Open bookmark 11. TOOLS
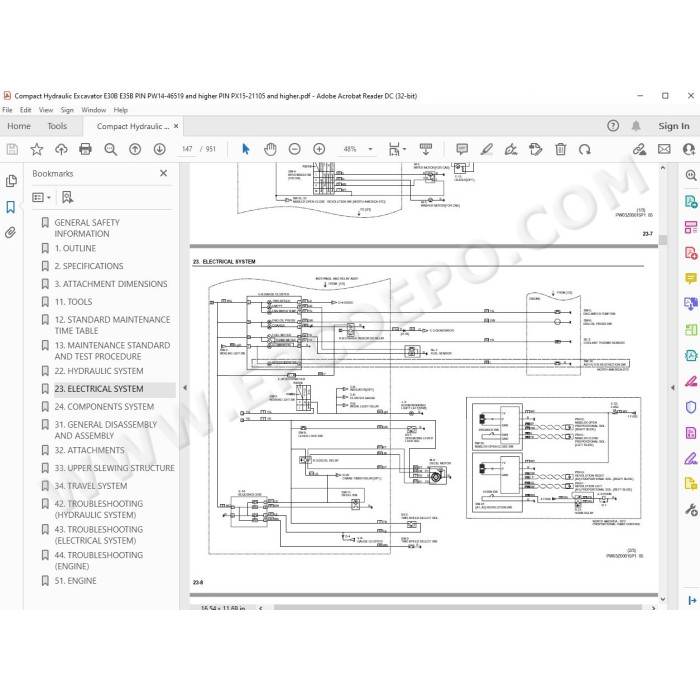Viewport: 700px width, 700px height. click(x=73, y=302)
